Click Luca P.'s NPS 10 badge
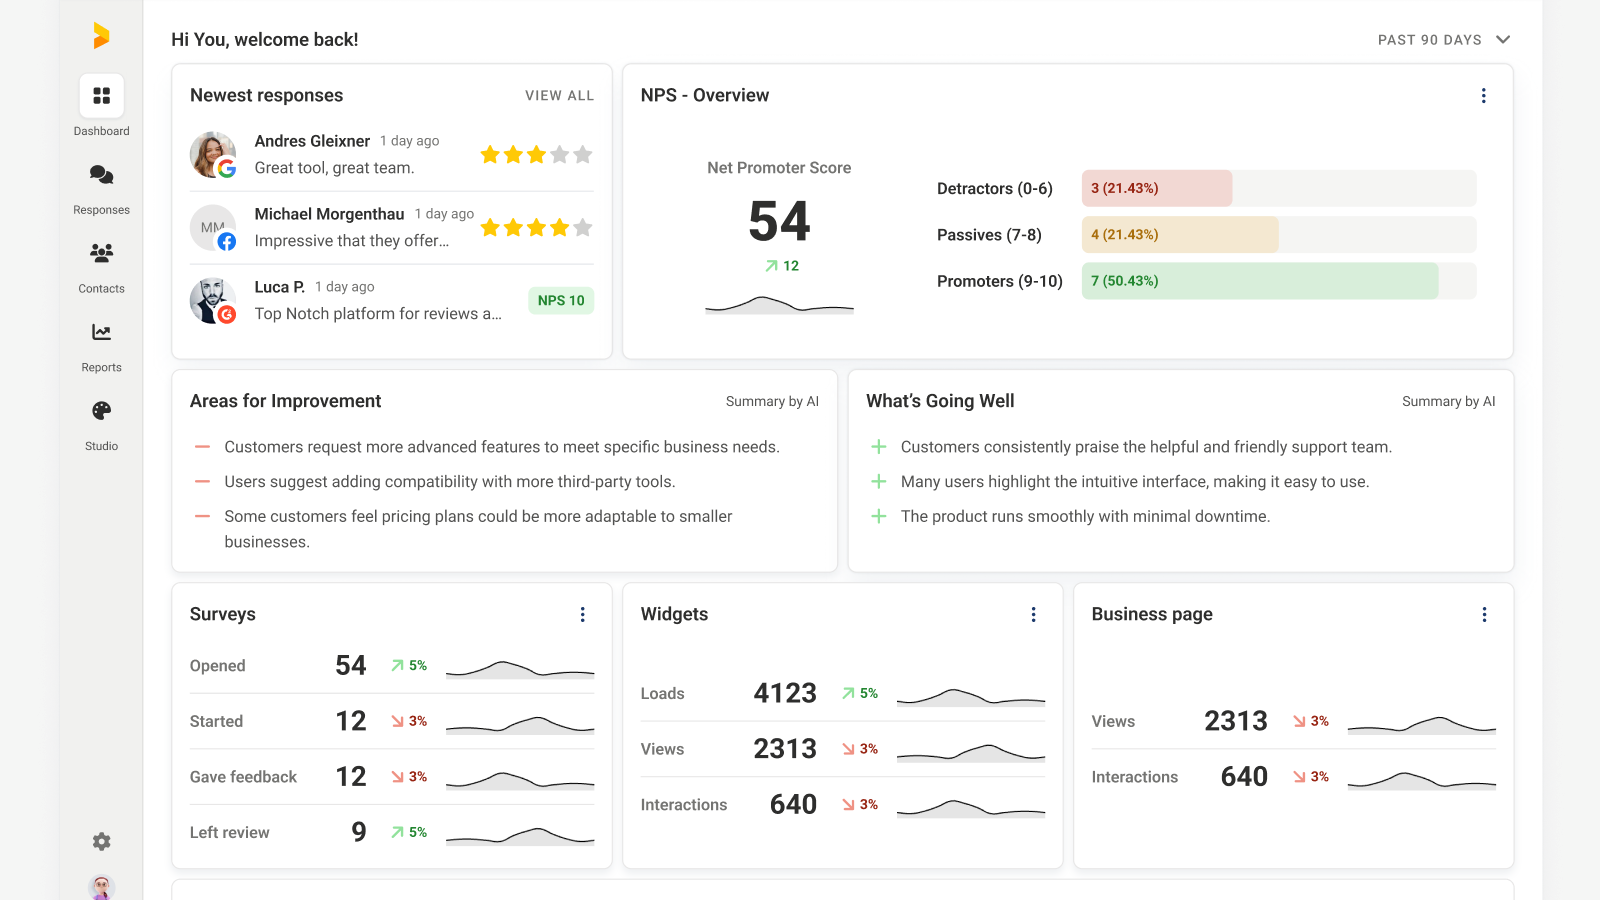This screenshot has width=1600, height=900. pyautogui.click(x=560, y=301)
